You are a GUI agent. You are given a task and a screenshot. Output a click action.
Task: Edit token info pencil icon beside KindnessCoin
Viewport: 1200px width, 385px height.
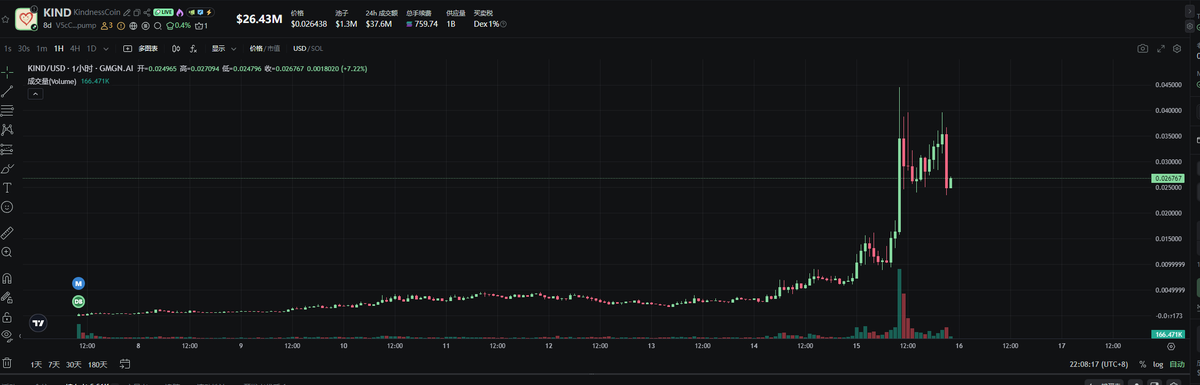tap(126, 13)
